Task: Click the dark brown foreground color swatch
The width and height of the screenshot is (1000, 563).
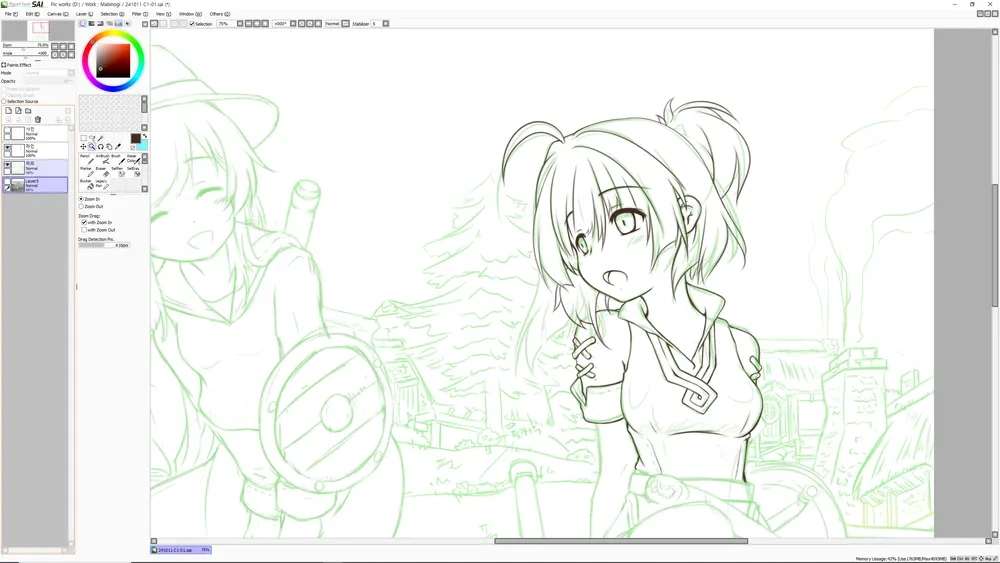Action: point(135,138)
